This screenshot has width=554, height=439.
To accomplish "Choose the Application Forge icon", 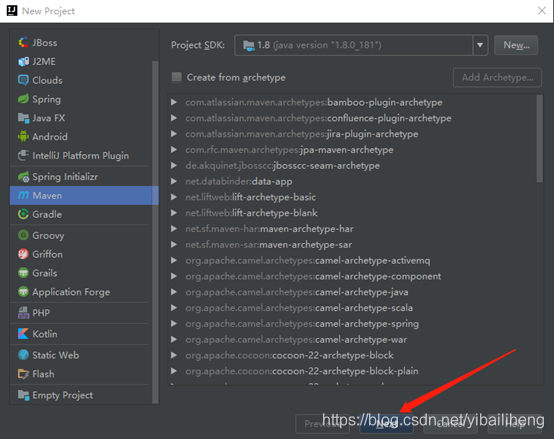I will (23, 292).
